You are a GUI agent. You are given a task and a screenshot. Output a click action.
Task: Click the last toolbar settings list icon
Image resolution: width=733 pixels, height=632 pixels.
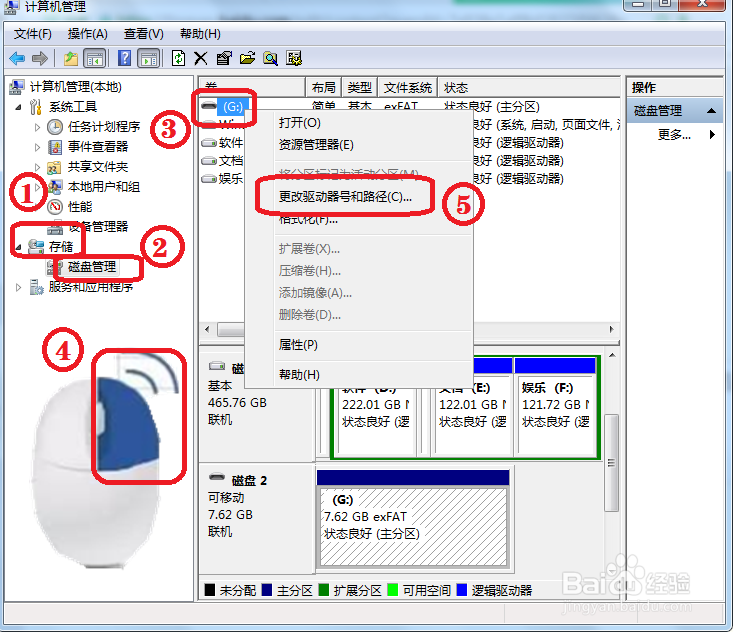point(294,58)
